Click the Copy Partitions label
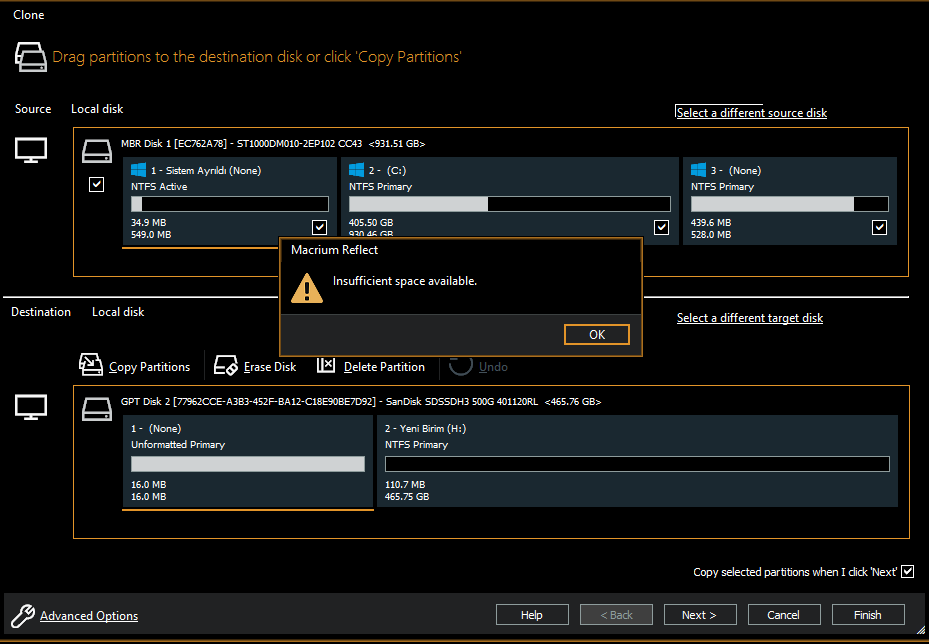Image resolution: width=929 pixels, height=644 pixels. point(149,367)
